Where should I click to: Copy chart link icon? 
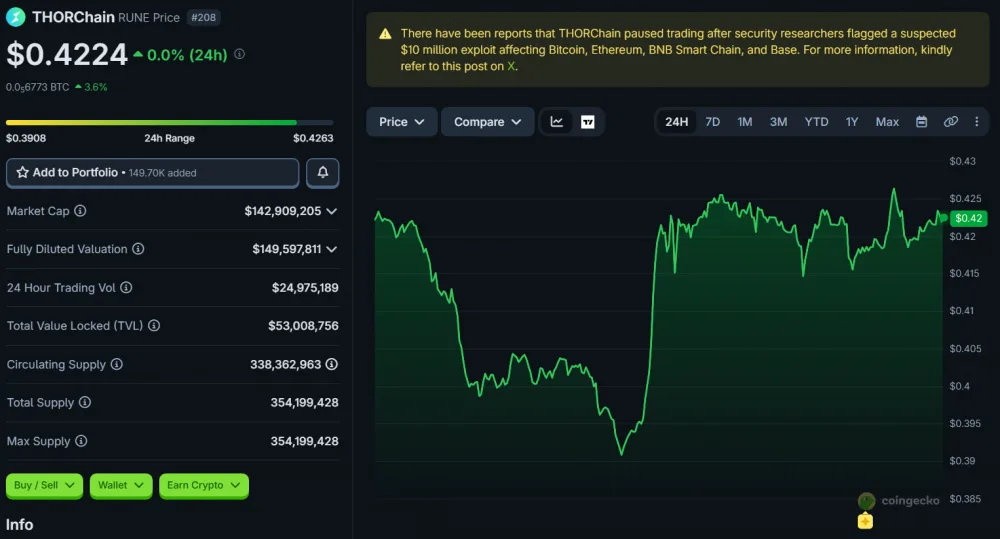(950, 122)
